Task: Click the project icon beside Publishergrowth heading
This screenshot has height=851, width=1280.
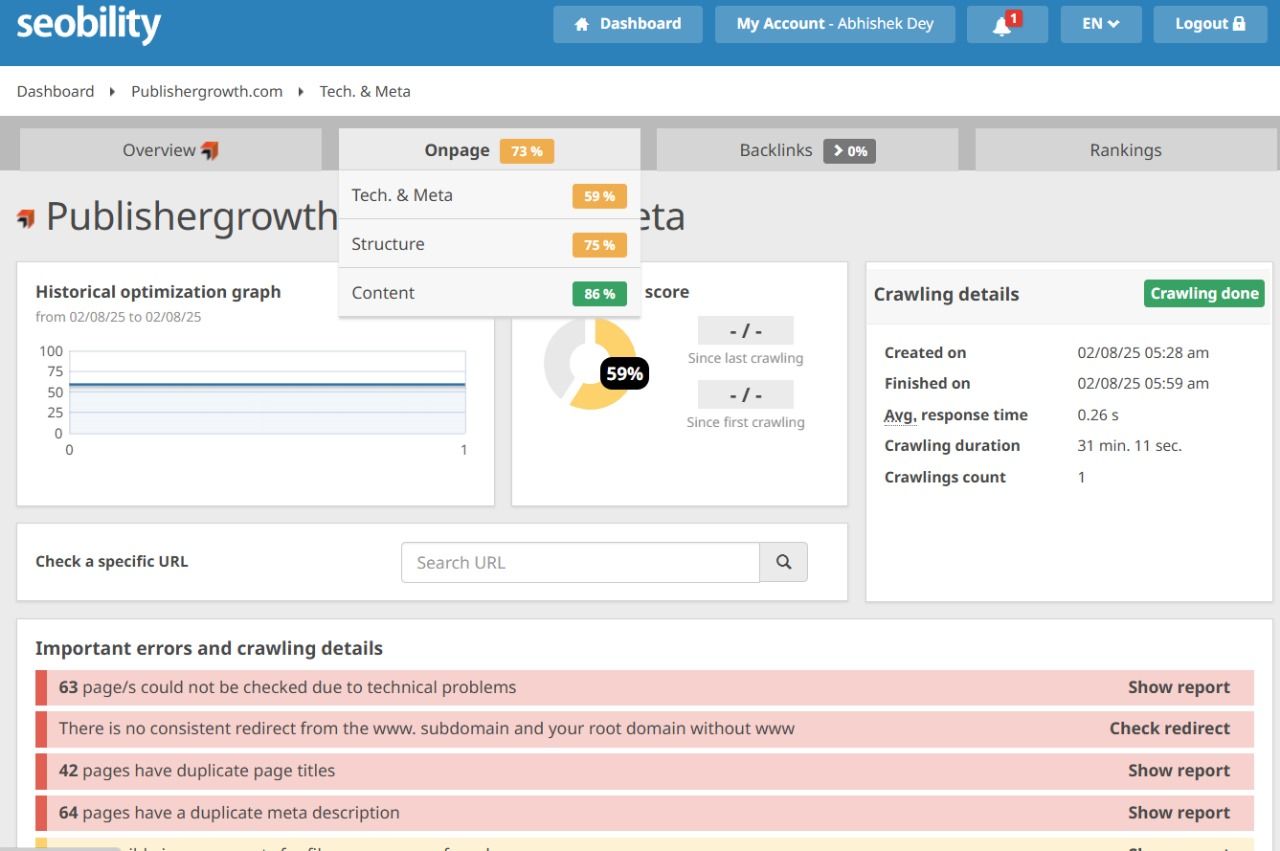Action: pyautogui.click(x=26, y=218)
